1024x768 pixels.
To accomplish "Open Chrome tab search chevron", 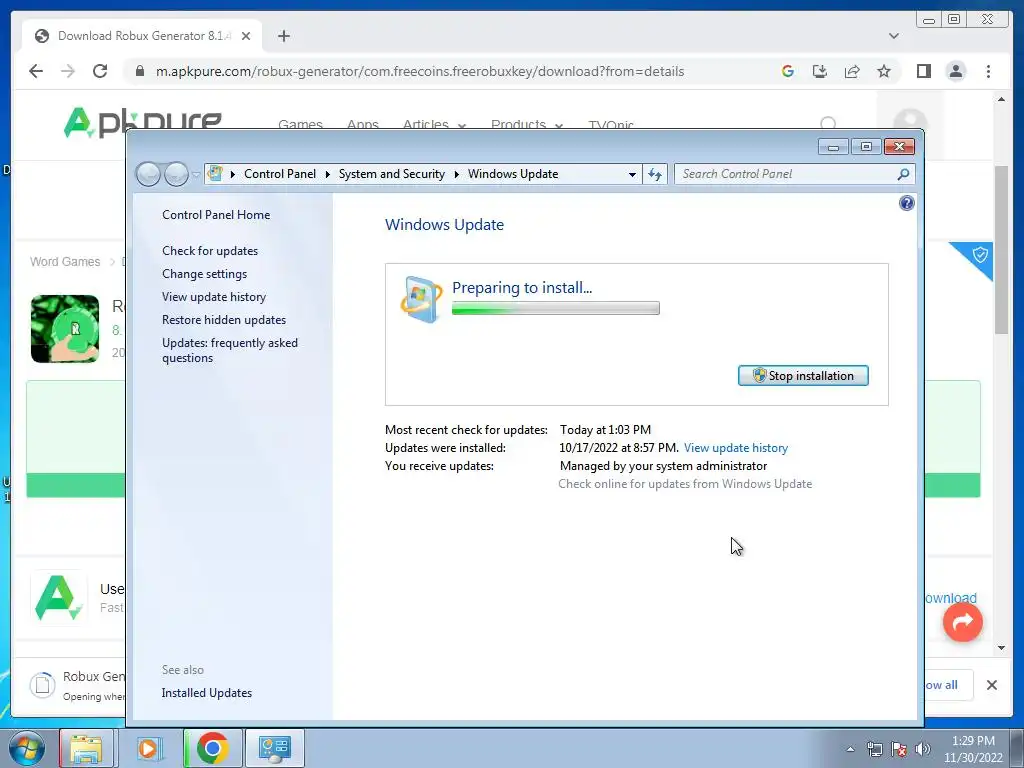I will point(893,36).
